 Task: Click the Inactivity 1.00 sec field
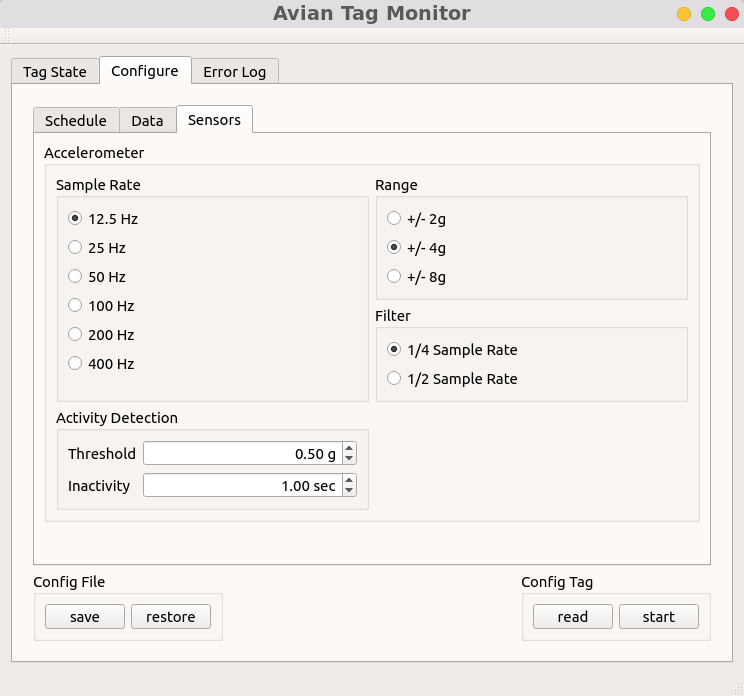point(243,485)
